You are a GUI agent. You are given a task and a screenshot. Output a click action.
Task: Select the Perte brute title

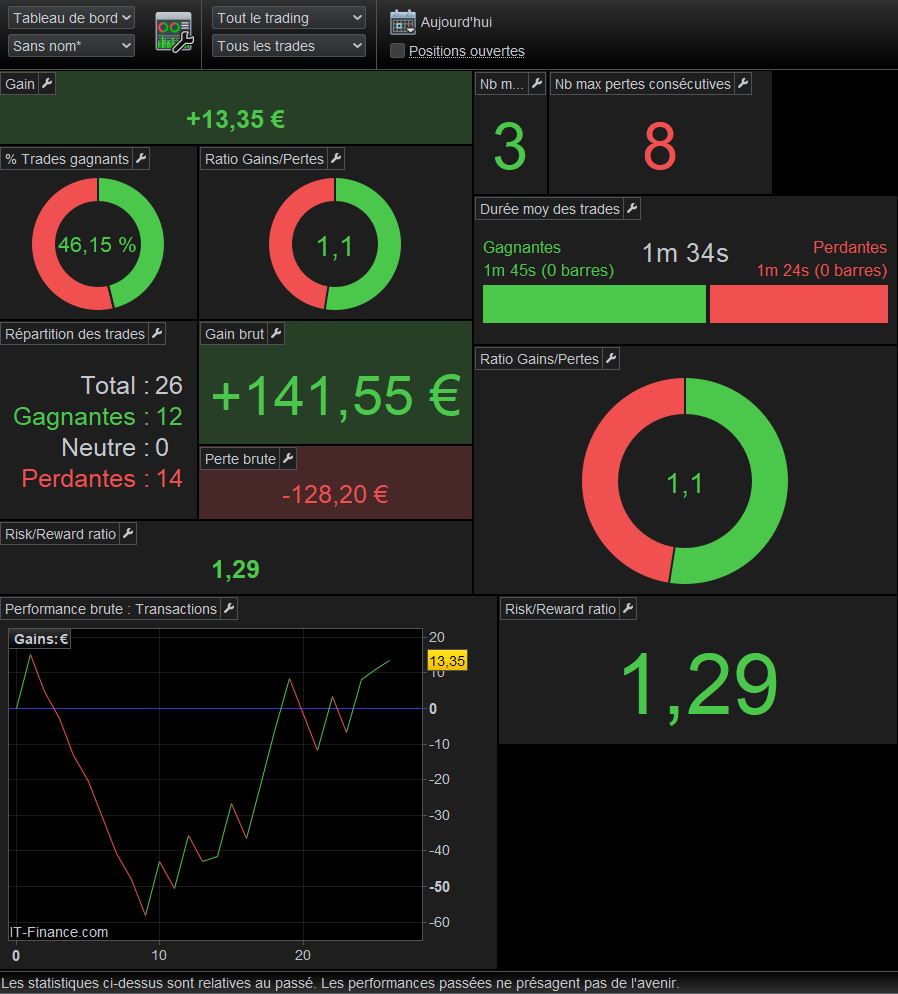240,459
